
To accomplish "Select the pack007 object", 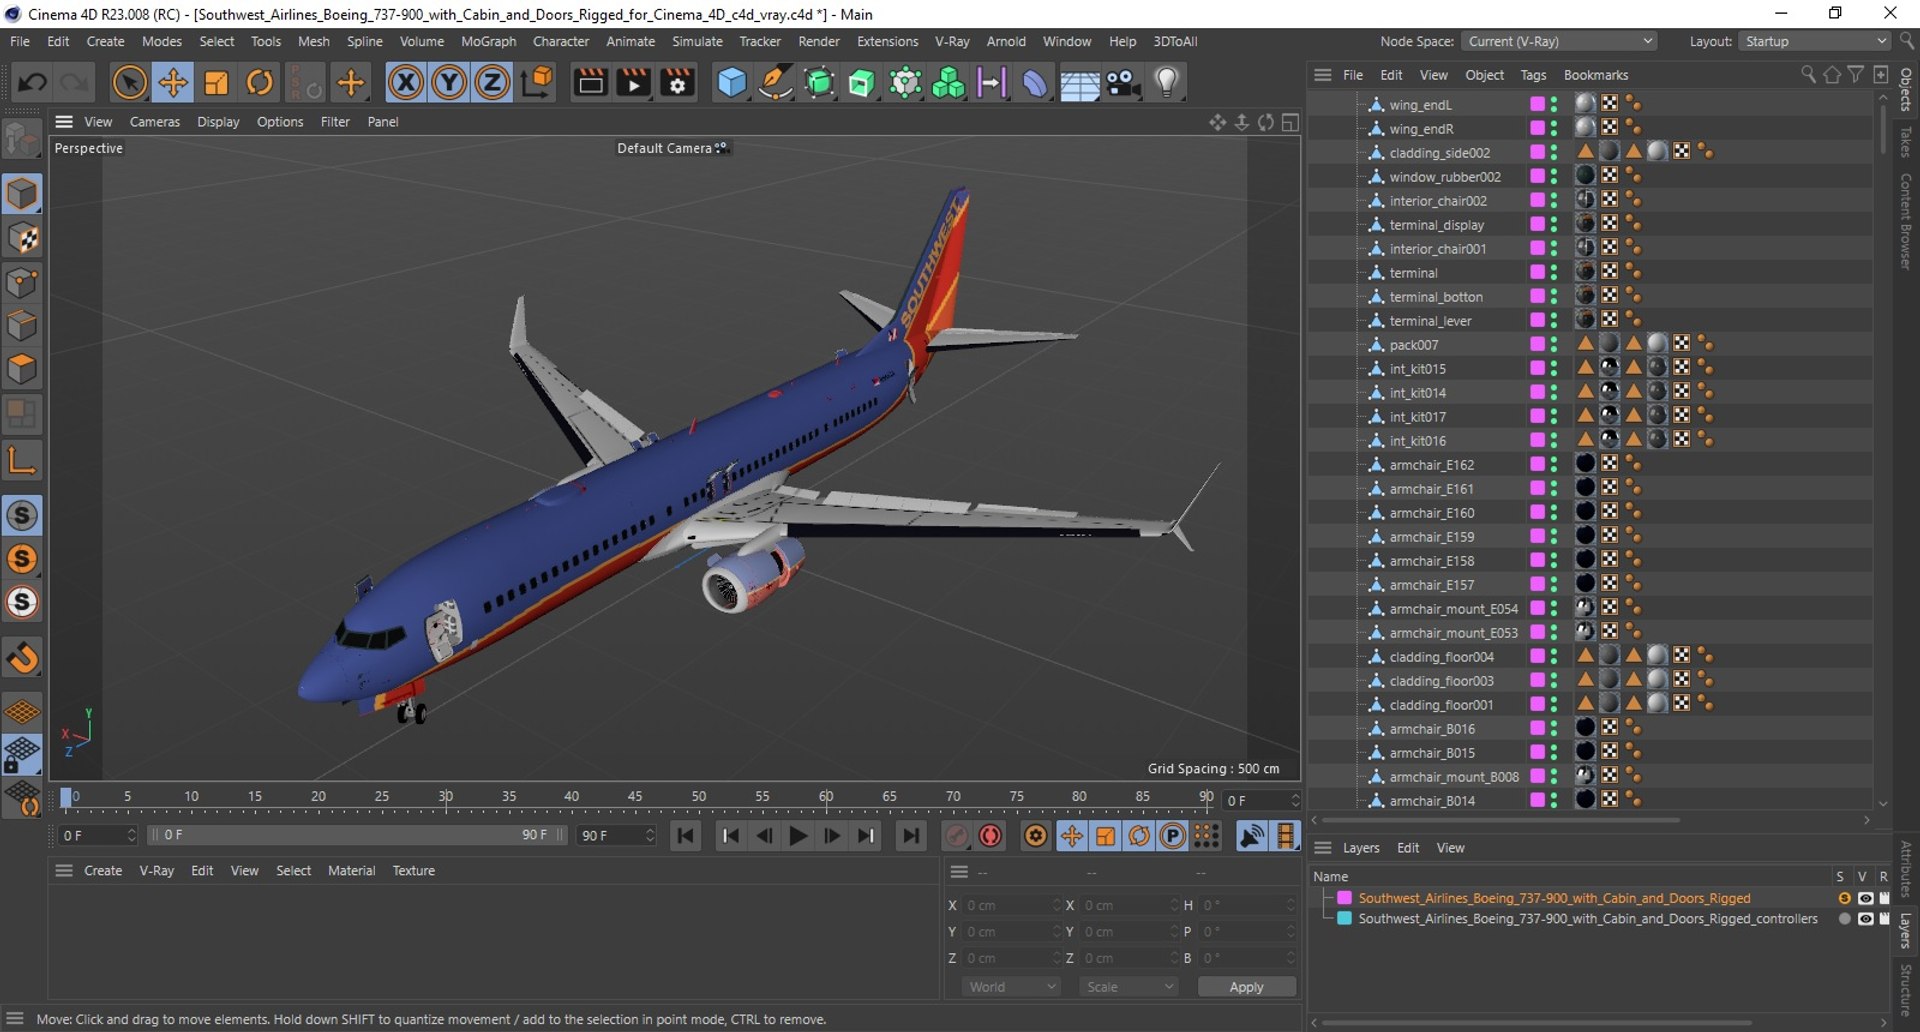I will pos(1414,345).
